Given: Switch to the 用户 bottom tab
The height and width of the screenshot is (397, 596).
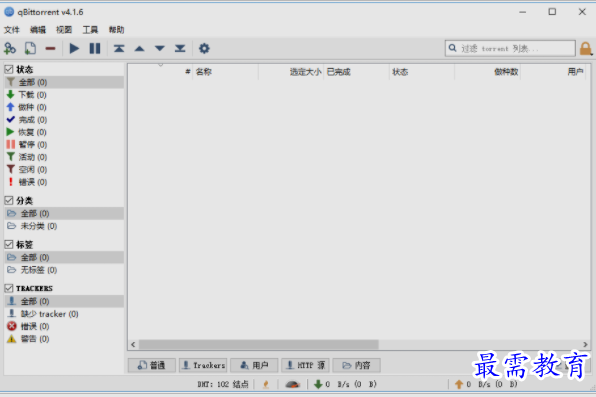Looking at the screenshot, I should coord(254,365).
